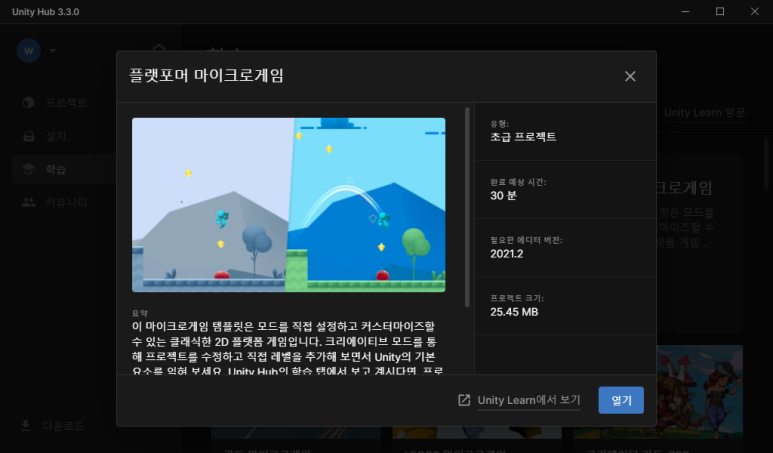Expand the account dropdown arrow
Viewport: 773px width, 453px height.
pyautogui.click(x=53, y=51)
